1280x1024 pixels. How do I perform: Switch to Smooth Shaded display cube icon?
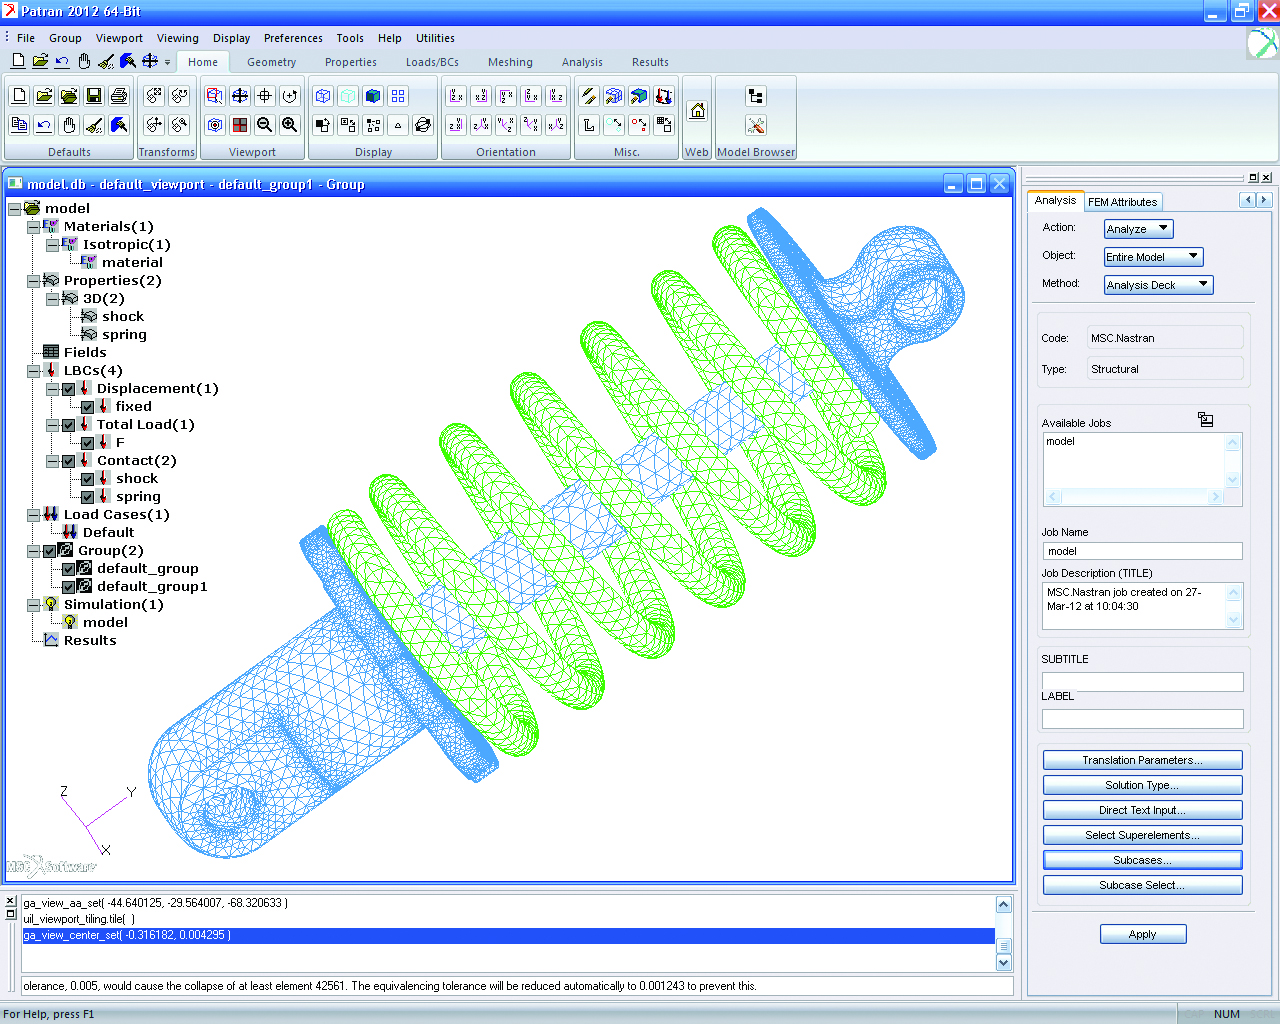[373, 96]
